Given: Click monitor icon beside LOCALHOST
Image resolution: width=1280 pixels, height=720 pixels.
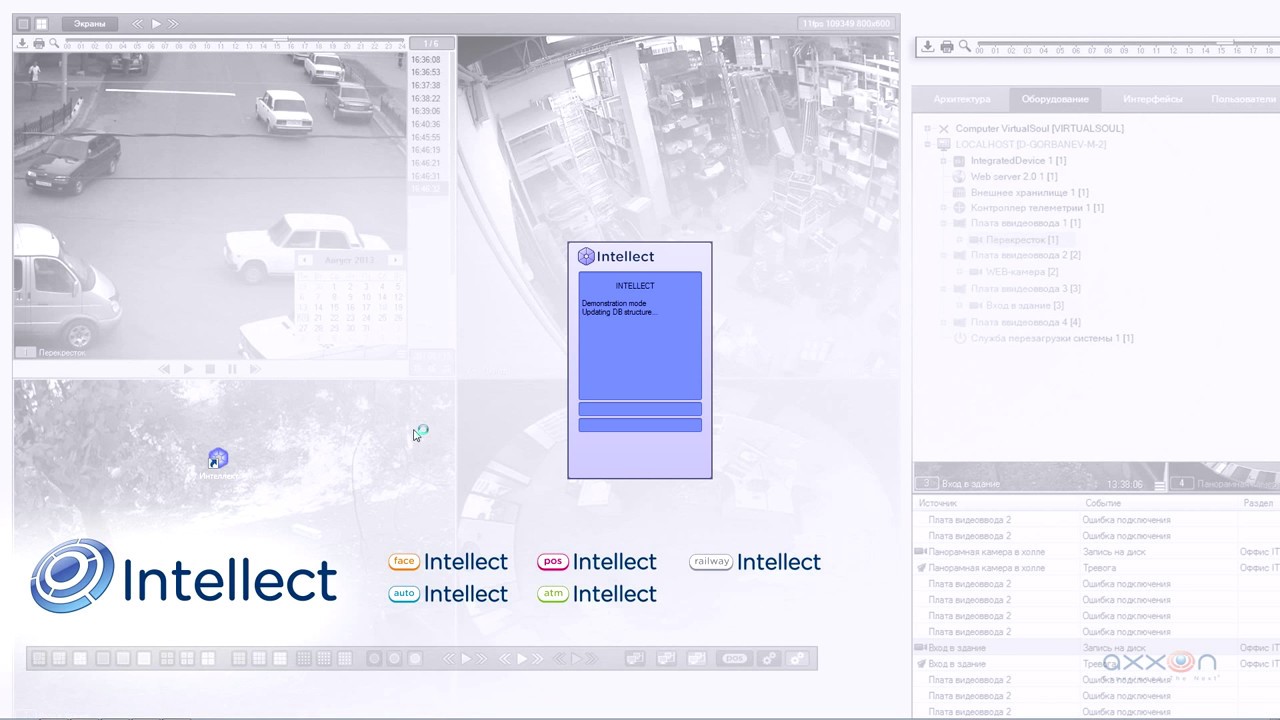Looking at the screenshot, I should pos(944,145).
